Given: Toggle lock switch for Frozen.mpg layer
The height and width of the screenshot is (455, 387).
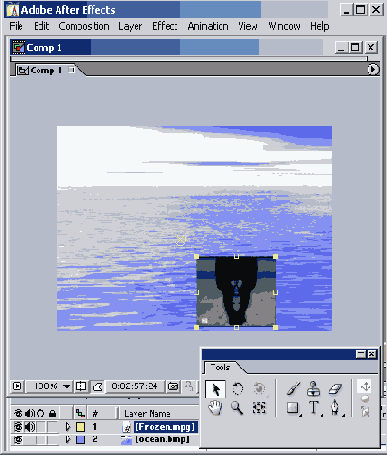Looking at the screenshot, I should (x=52, y=426).
